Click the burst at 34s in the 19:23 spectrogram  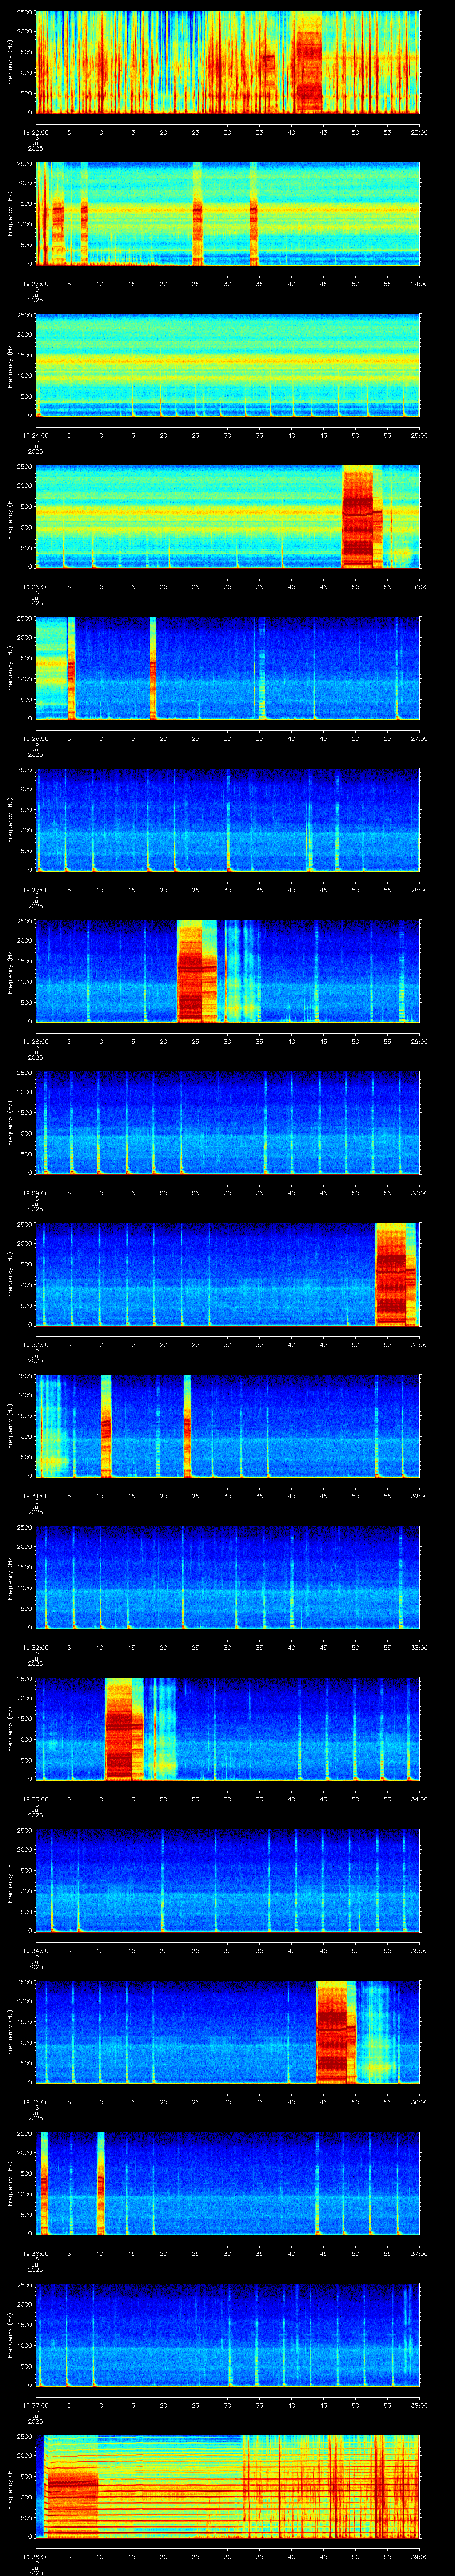(x=254, y=214)
